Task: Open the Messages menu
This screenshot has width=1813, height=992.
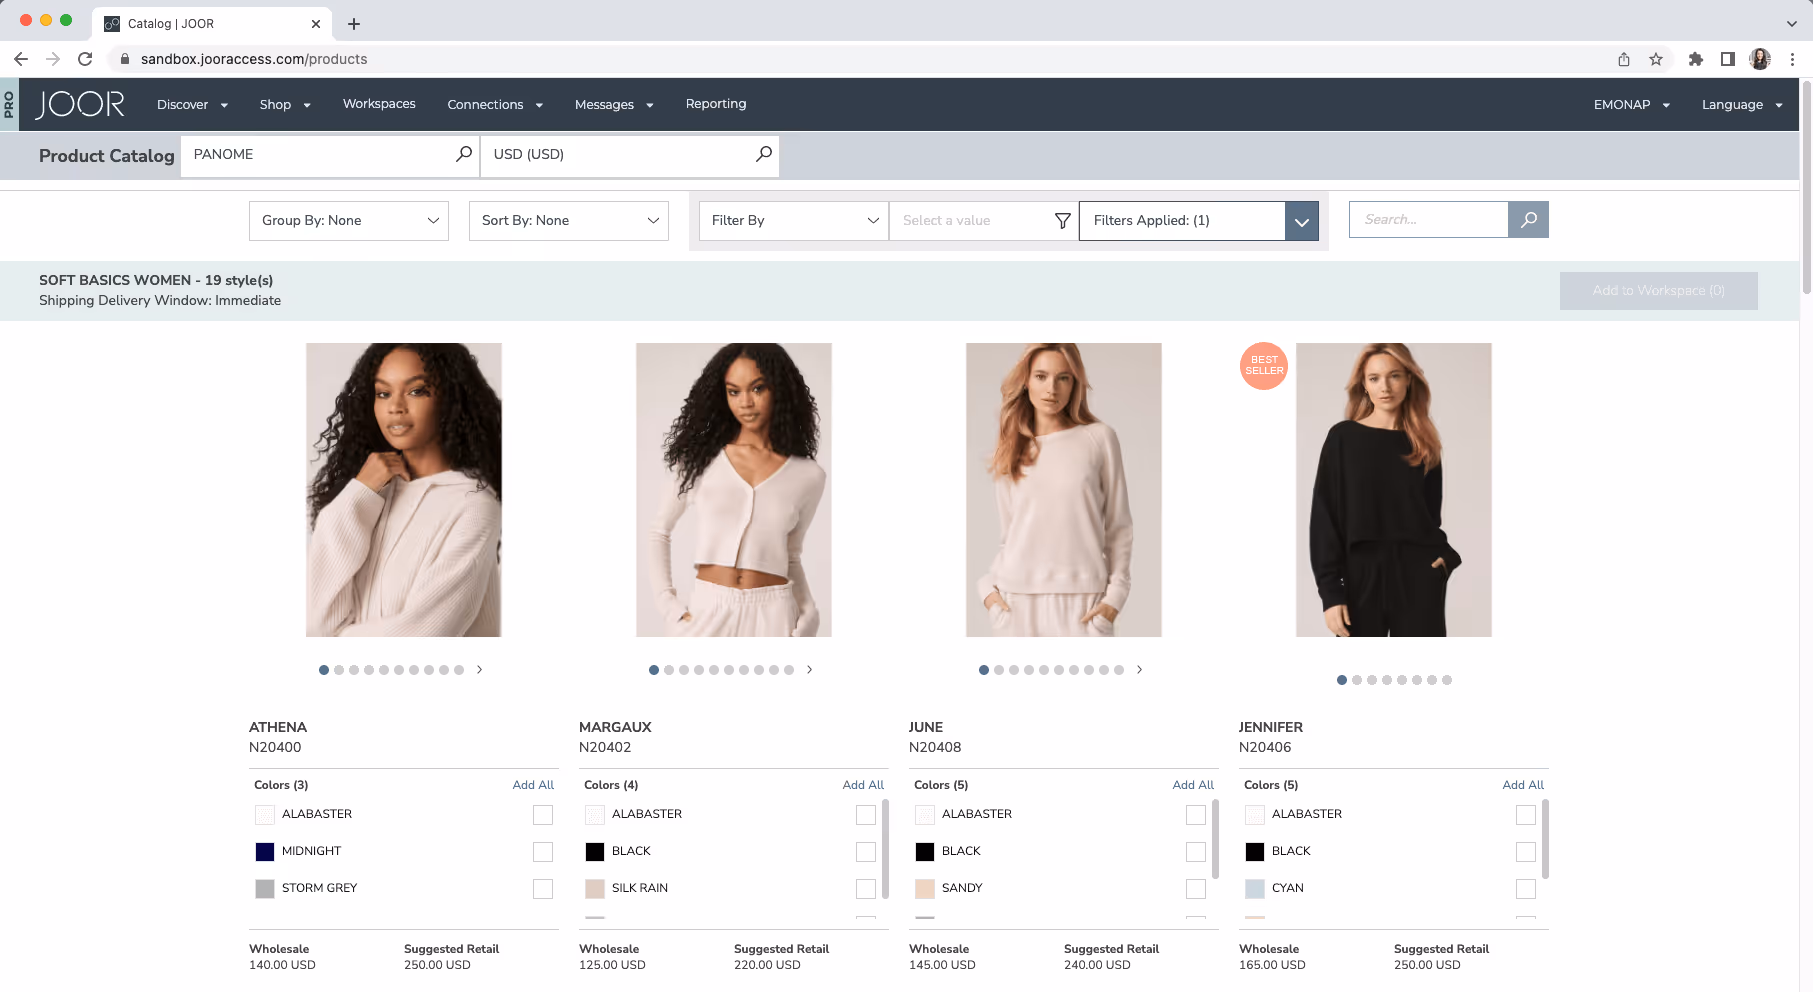Action: [614, 104]
